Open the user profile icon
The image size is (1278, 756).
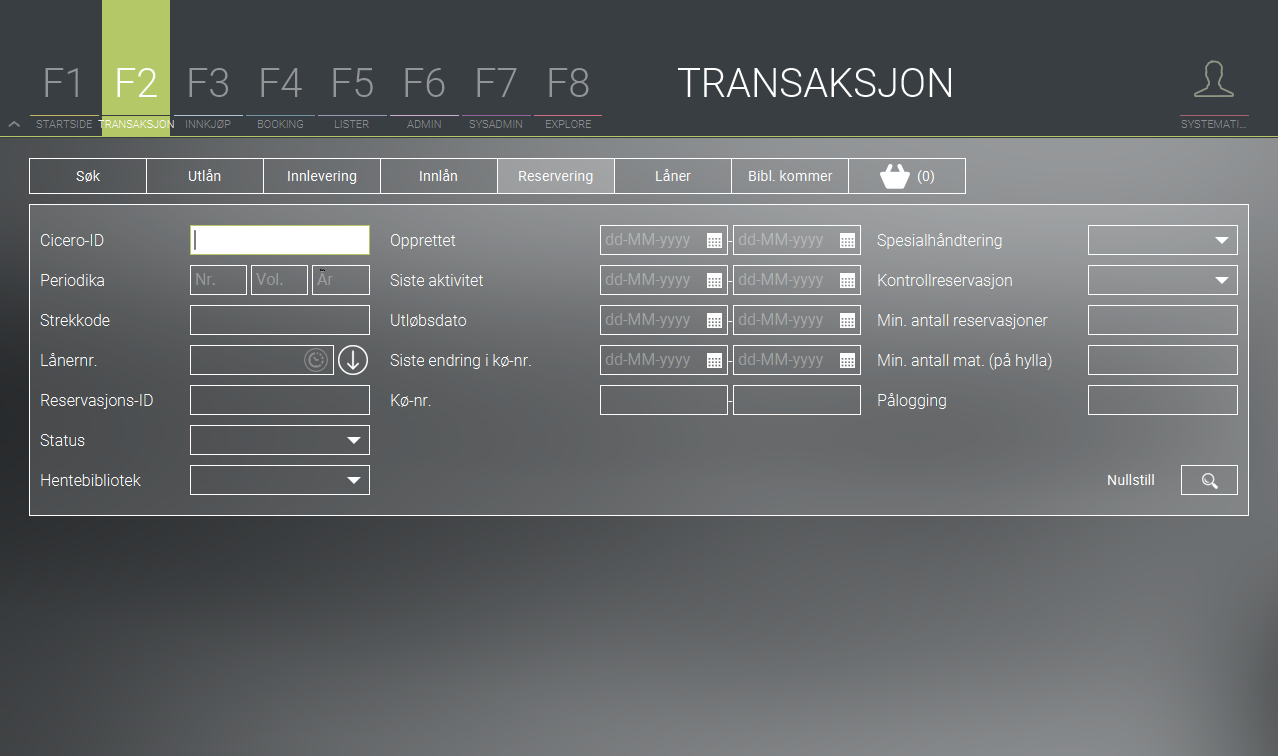[1214, 79]
